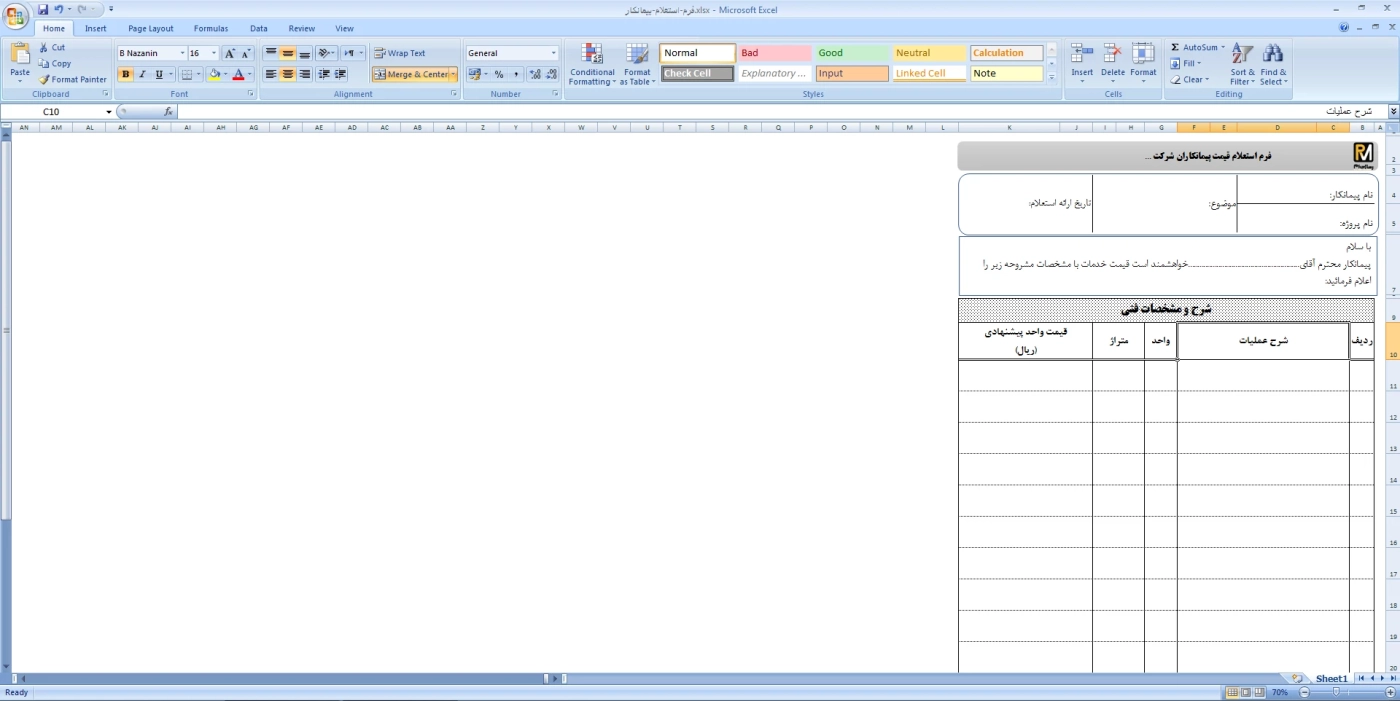Delete cells using Delete button
1400x701 pixels.
pos(1113,64)
